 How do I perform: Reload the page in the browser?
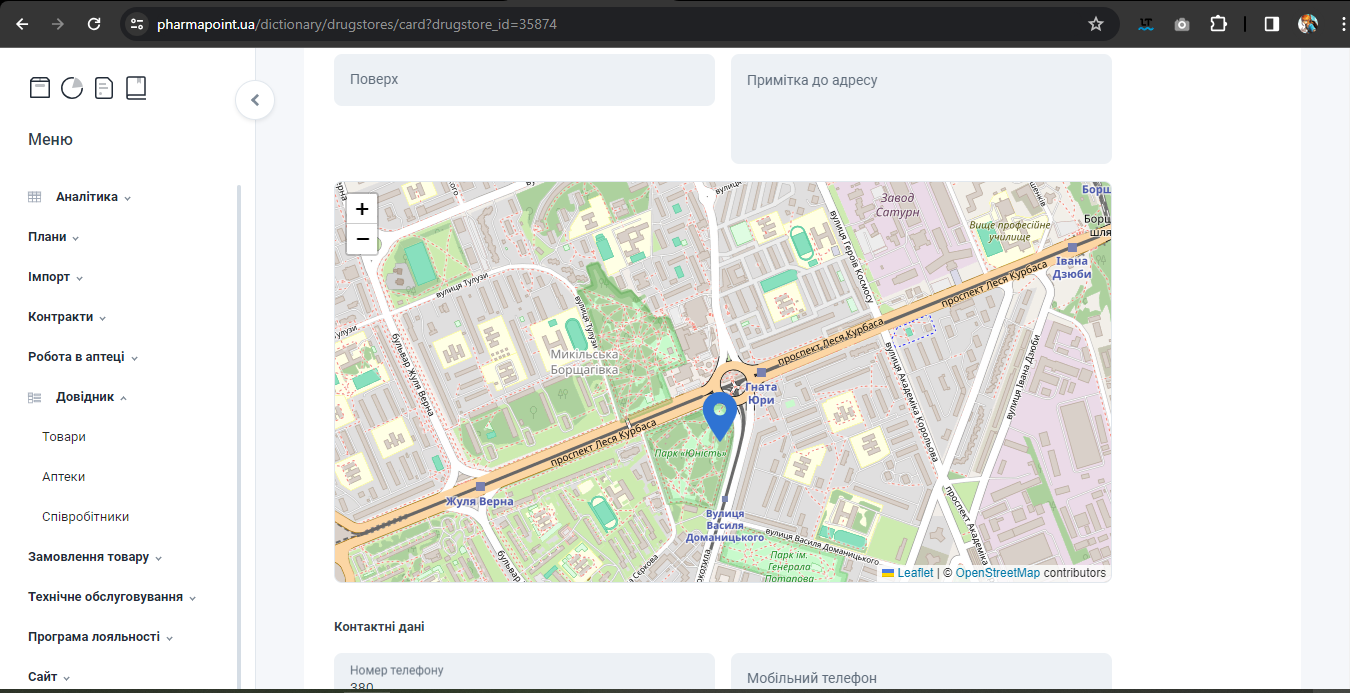94,24
